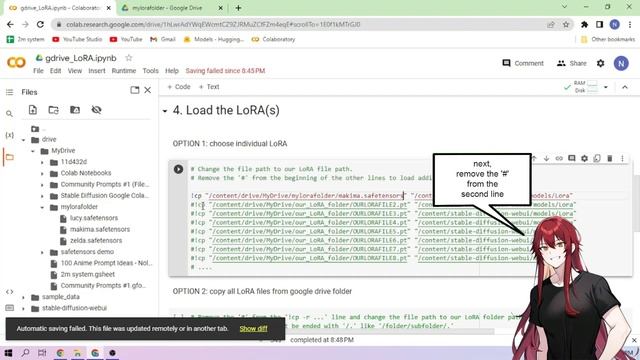Open Colab settings gear icon
Viewport: 640px width, 360px height.
point(600,63)
